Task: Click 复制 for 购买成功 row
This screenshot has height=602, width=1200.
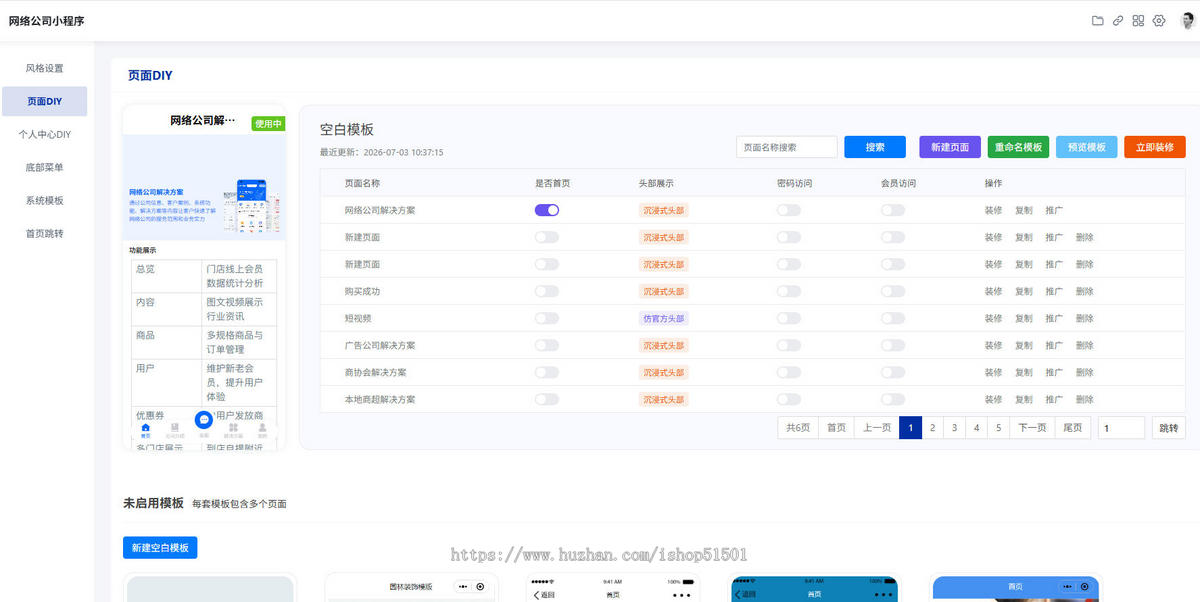Action: (1024, 291)
